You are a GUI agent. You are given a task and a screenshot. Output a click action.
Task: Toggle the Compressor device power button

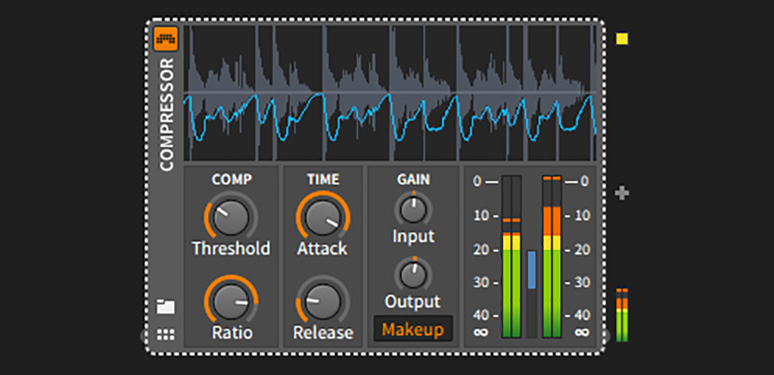coord(165,39)
